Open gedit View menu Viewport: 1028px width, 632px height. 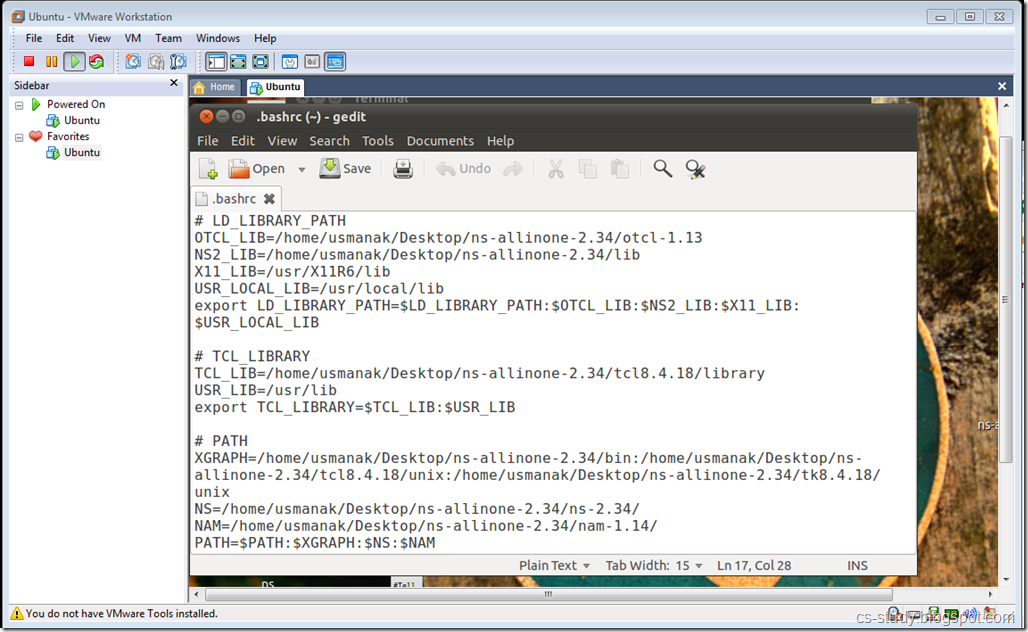click(282, 141)
